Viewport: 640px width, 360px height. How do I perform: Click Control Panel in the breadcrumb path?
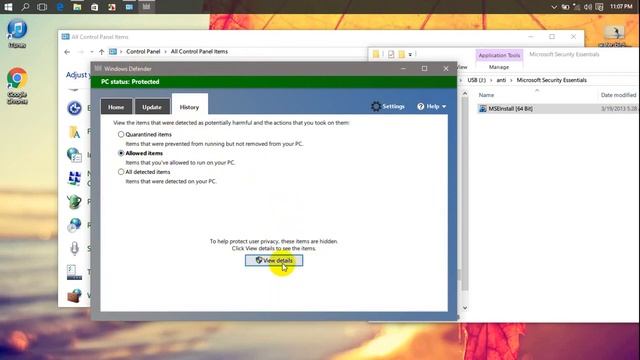(143, 51)
